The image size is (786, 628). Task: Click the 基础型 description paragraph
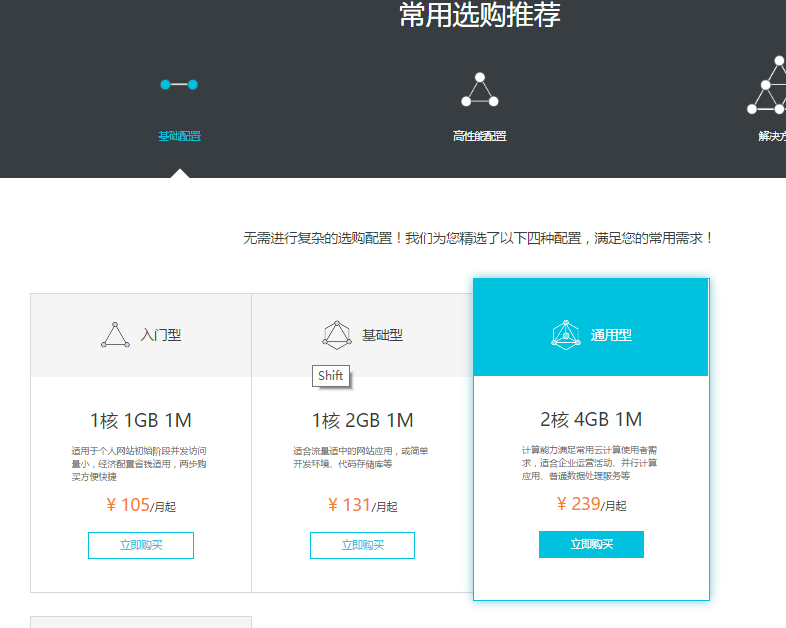coord(360,457)
